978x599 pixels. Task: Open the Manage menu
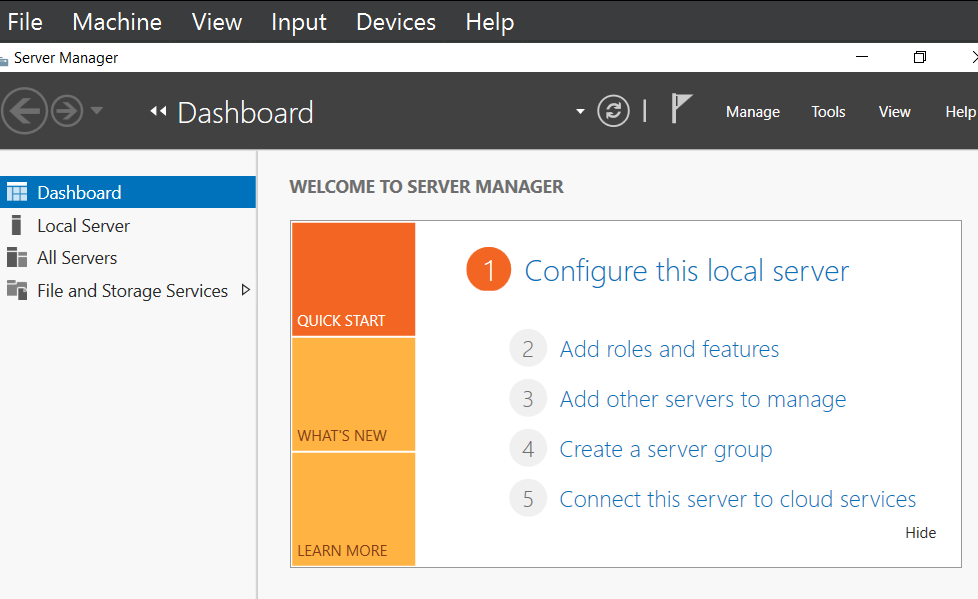[x=752, y=112]
